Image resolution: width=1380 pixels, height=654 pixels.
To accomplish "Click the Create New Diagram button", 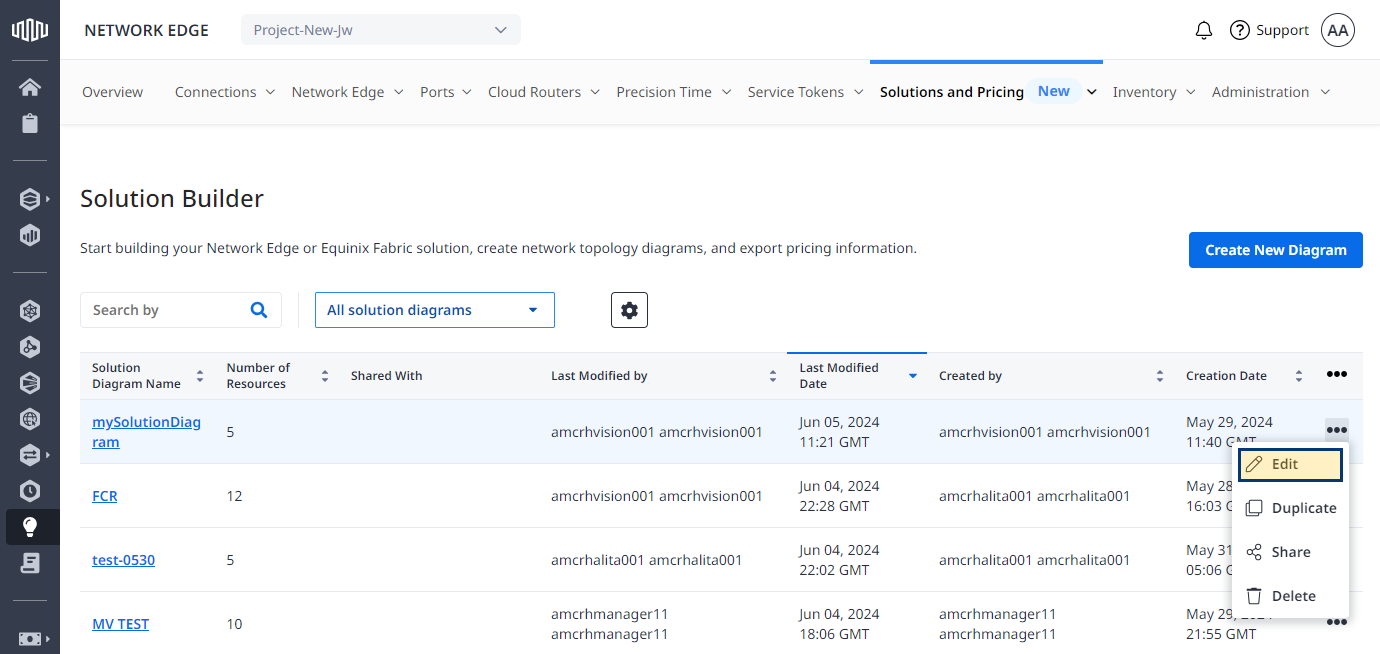I will pyautogui.click(x=1276, y=250).
